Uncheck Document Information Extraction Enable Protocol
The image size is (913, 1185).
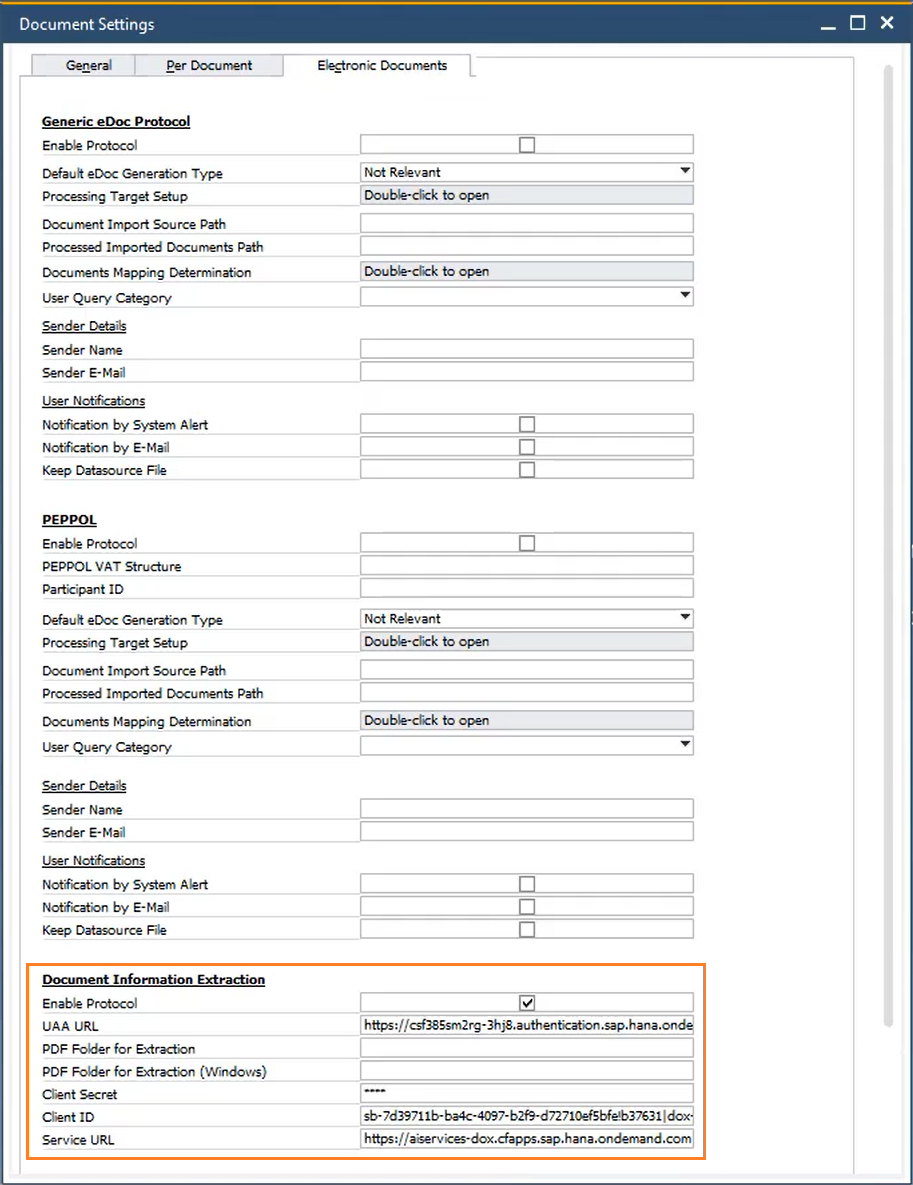[527, 1003]
